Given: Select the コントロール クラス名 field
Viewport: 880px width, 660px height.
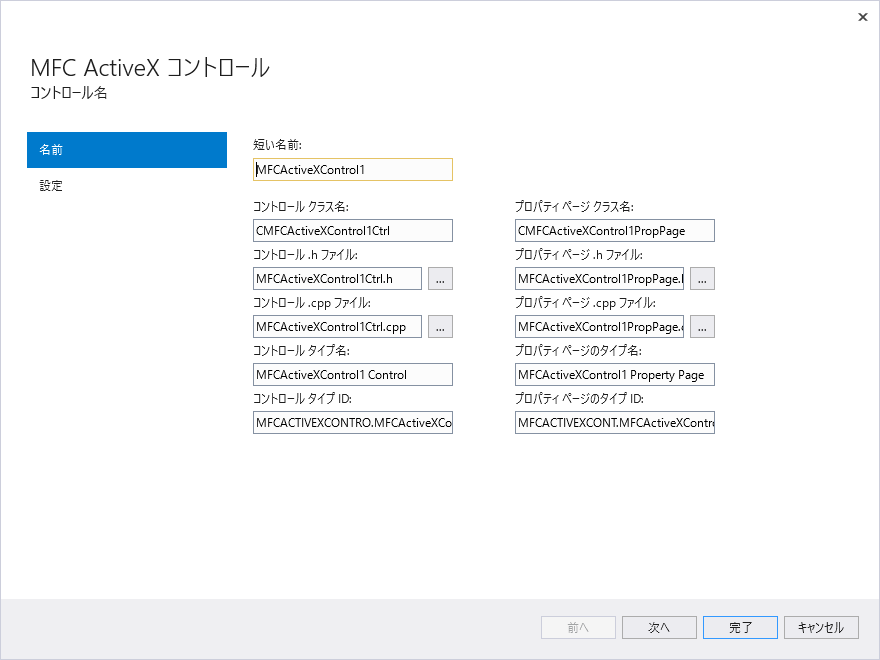Looking at the screenshot, I should pyautogui.click(x=352, y=230).
